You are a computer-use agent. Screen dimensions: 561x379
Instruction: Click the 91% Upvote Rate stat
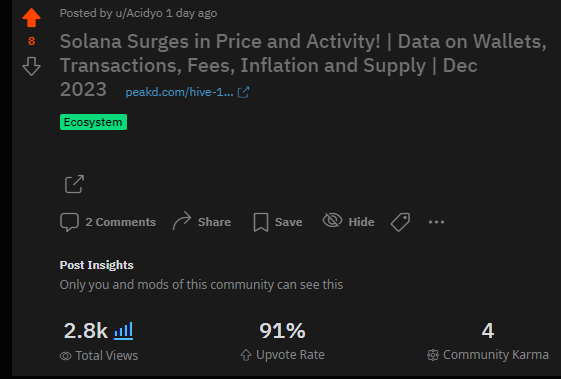[x=282, y=330]
